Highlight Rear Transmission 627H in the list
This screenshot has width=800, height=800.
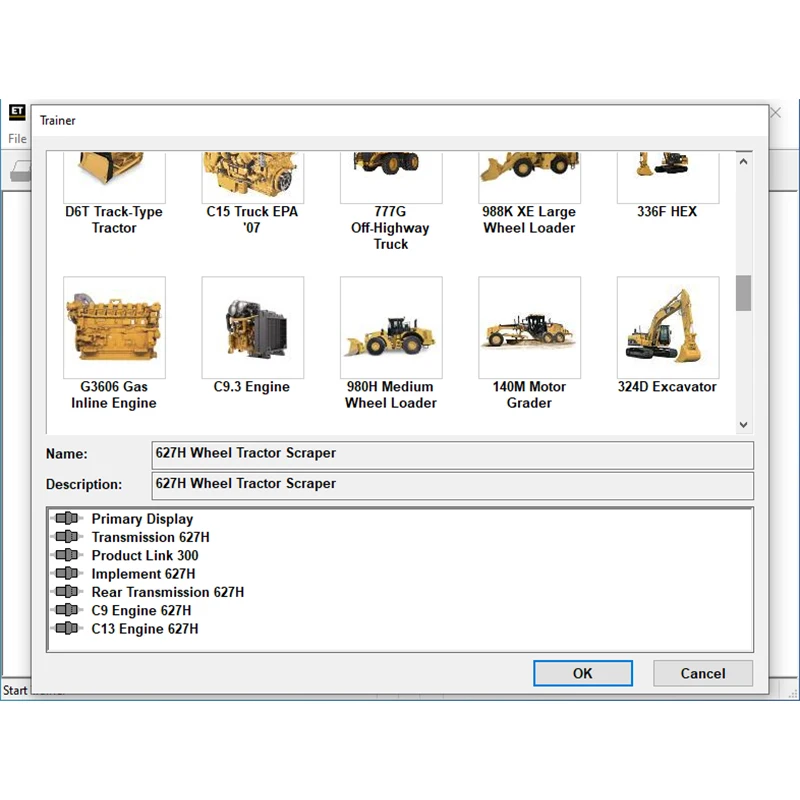tap(168, 592)
